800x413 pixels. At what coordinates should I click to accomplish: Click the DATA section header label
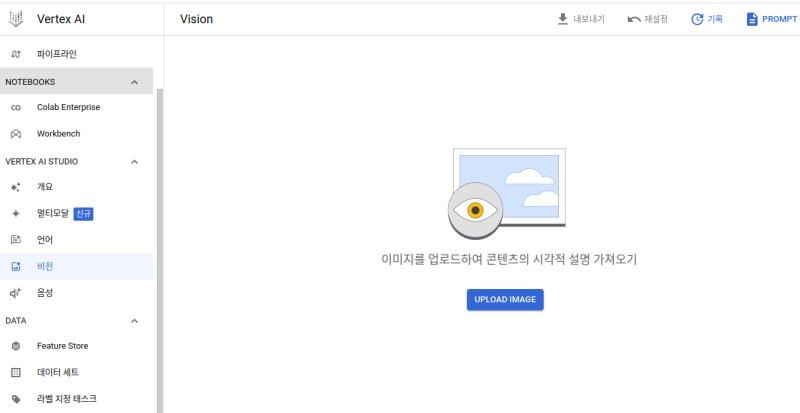[16, 321]
